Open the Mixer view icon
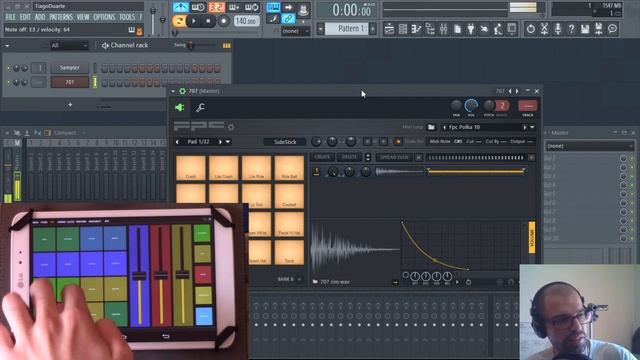640x360 pixels. (x=444, y=29)
